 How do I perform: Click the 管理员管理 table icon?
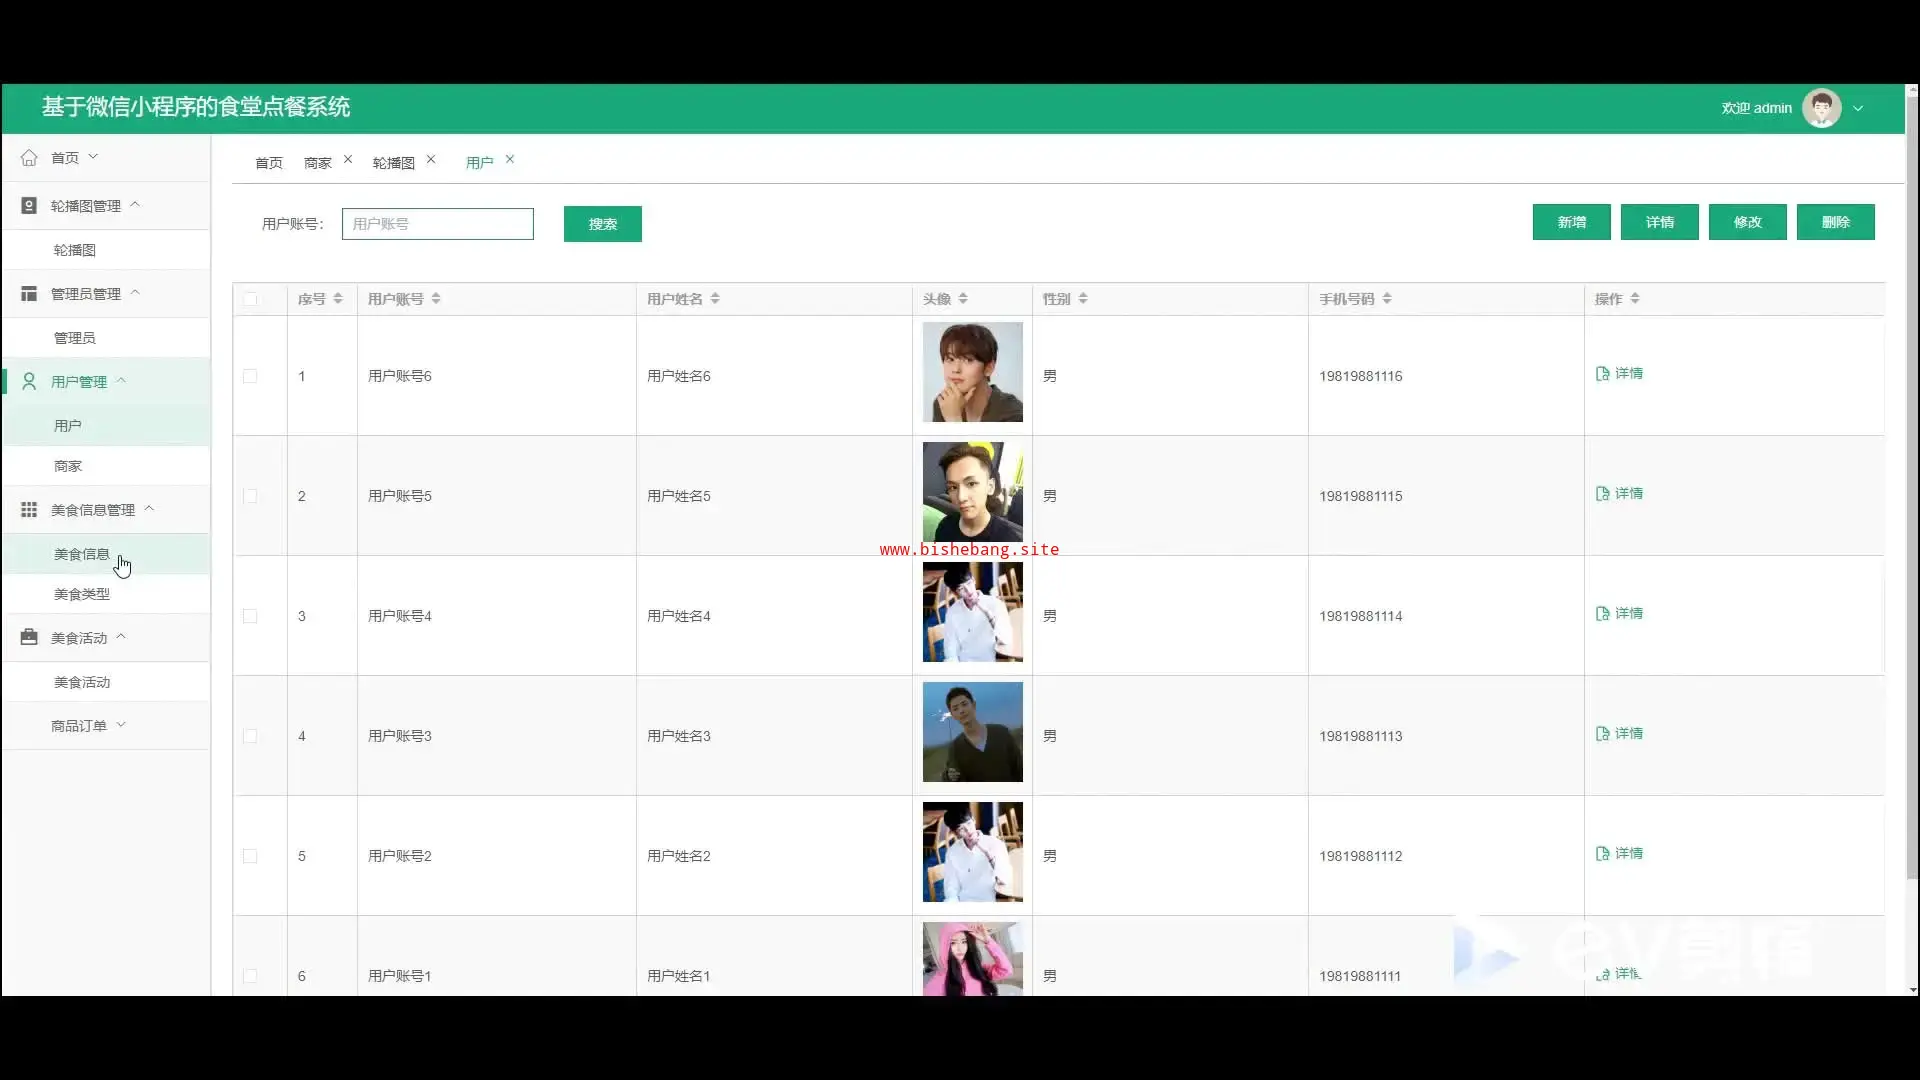pos(29,294)
